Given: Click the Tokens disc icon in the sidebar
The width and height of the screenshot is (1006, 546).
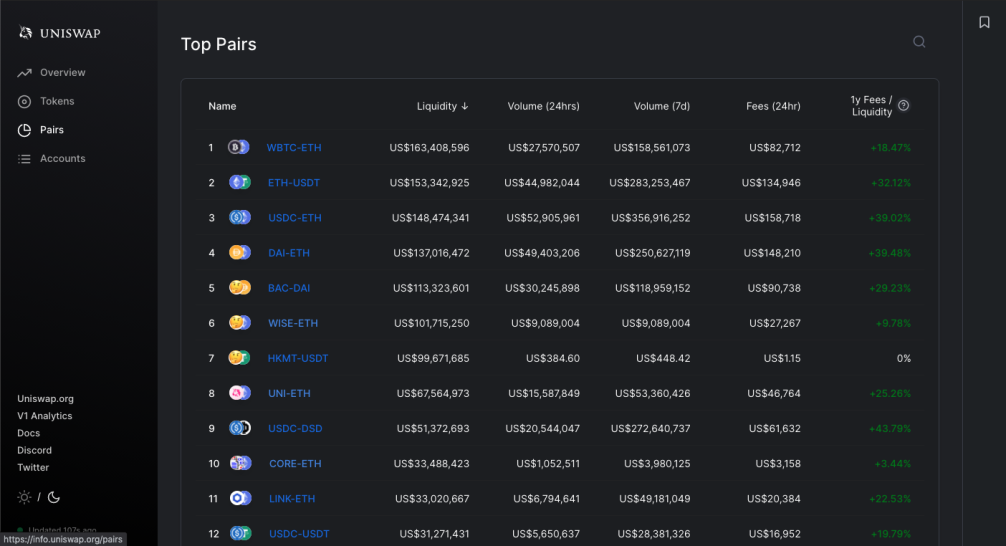Looking at the screenshot, I should pos(24,101).
